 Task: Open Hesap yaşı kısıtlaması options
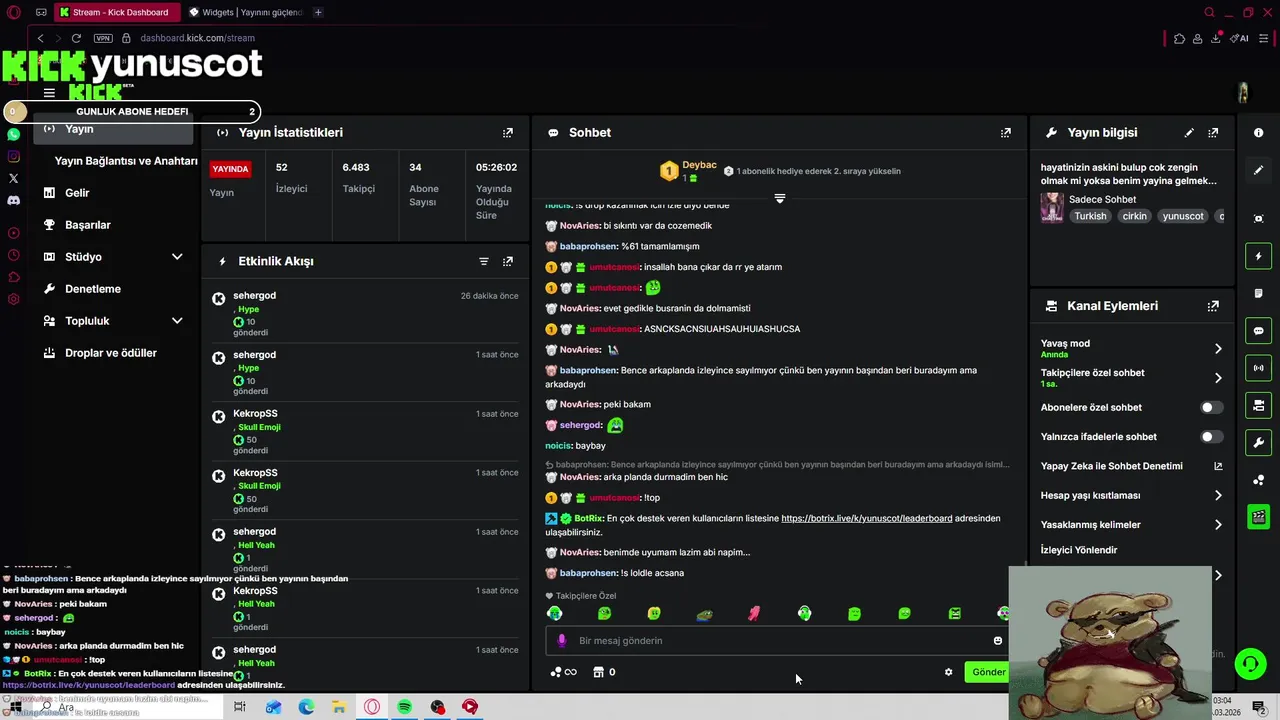(x=1131, y=495)
